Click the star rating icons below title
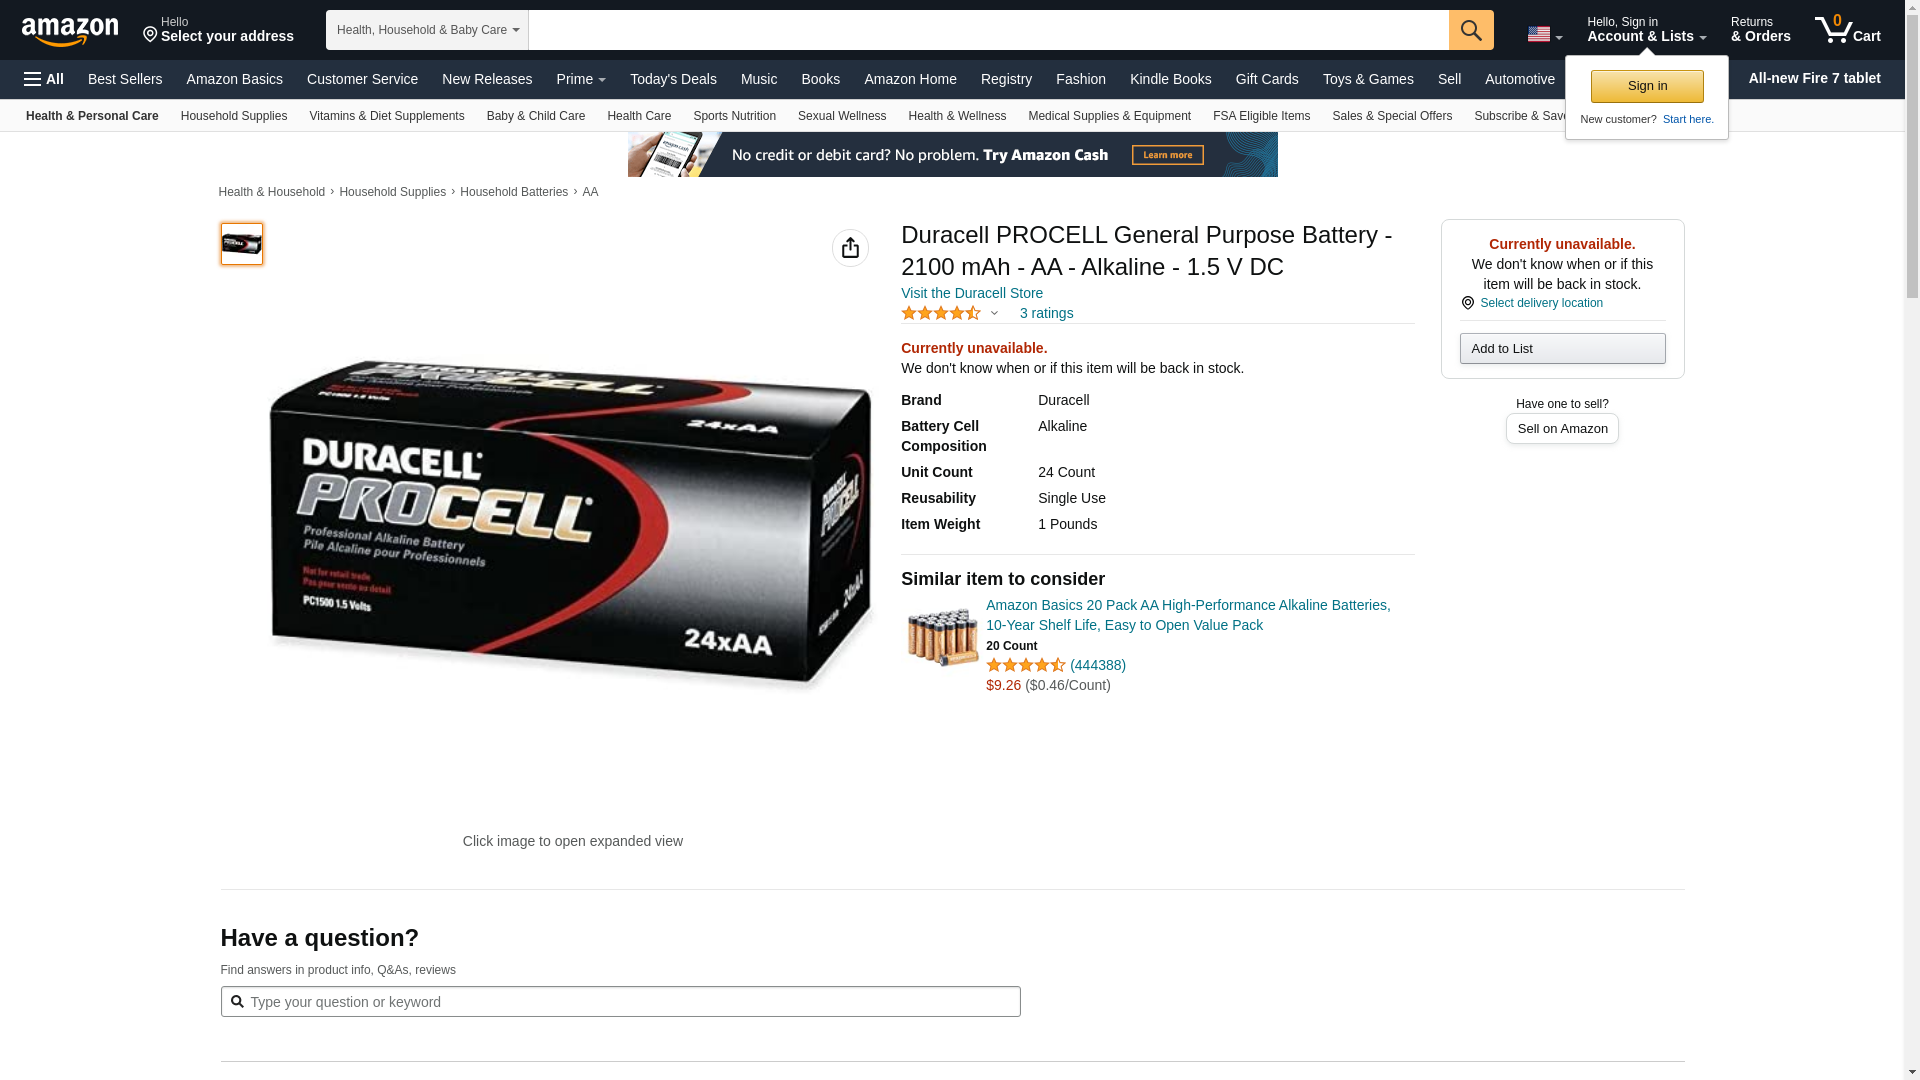Screen dimensions: 1920x1080 tap(941, 313)
